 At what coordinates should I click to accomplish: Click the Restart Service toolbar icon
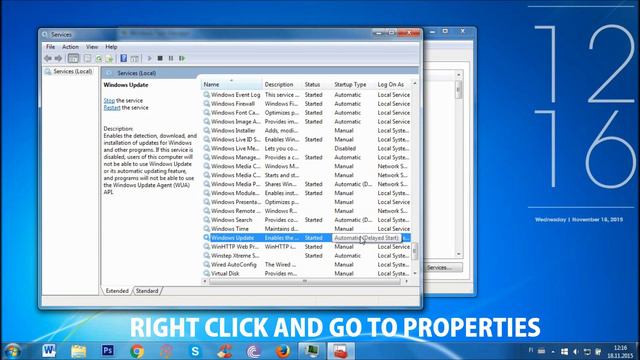(182, 58)
